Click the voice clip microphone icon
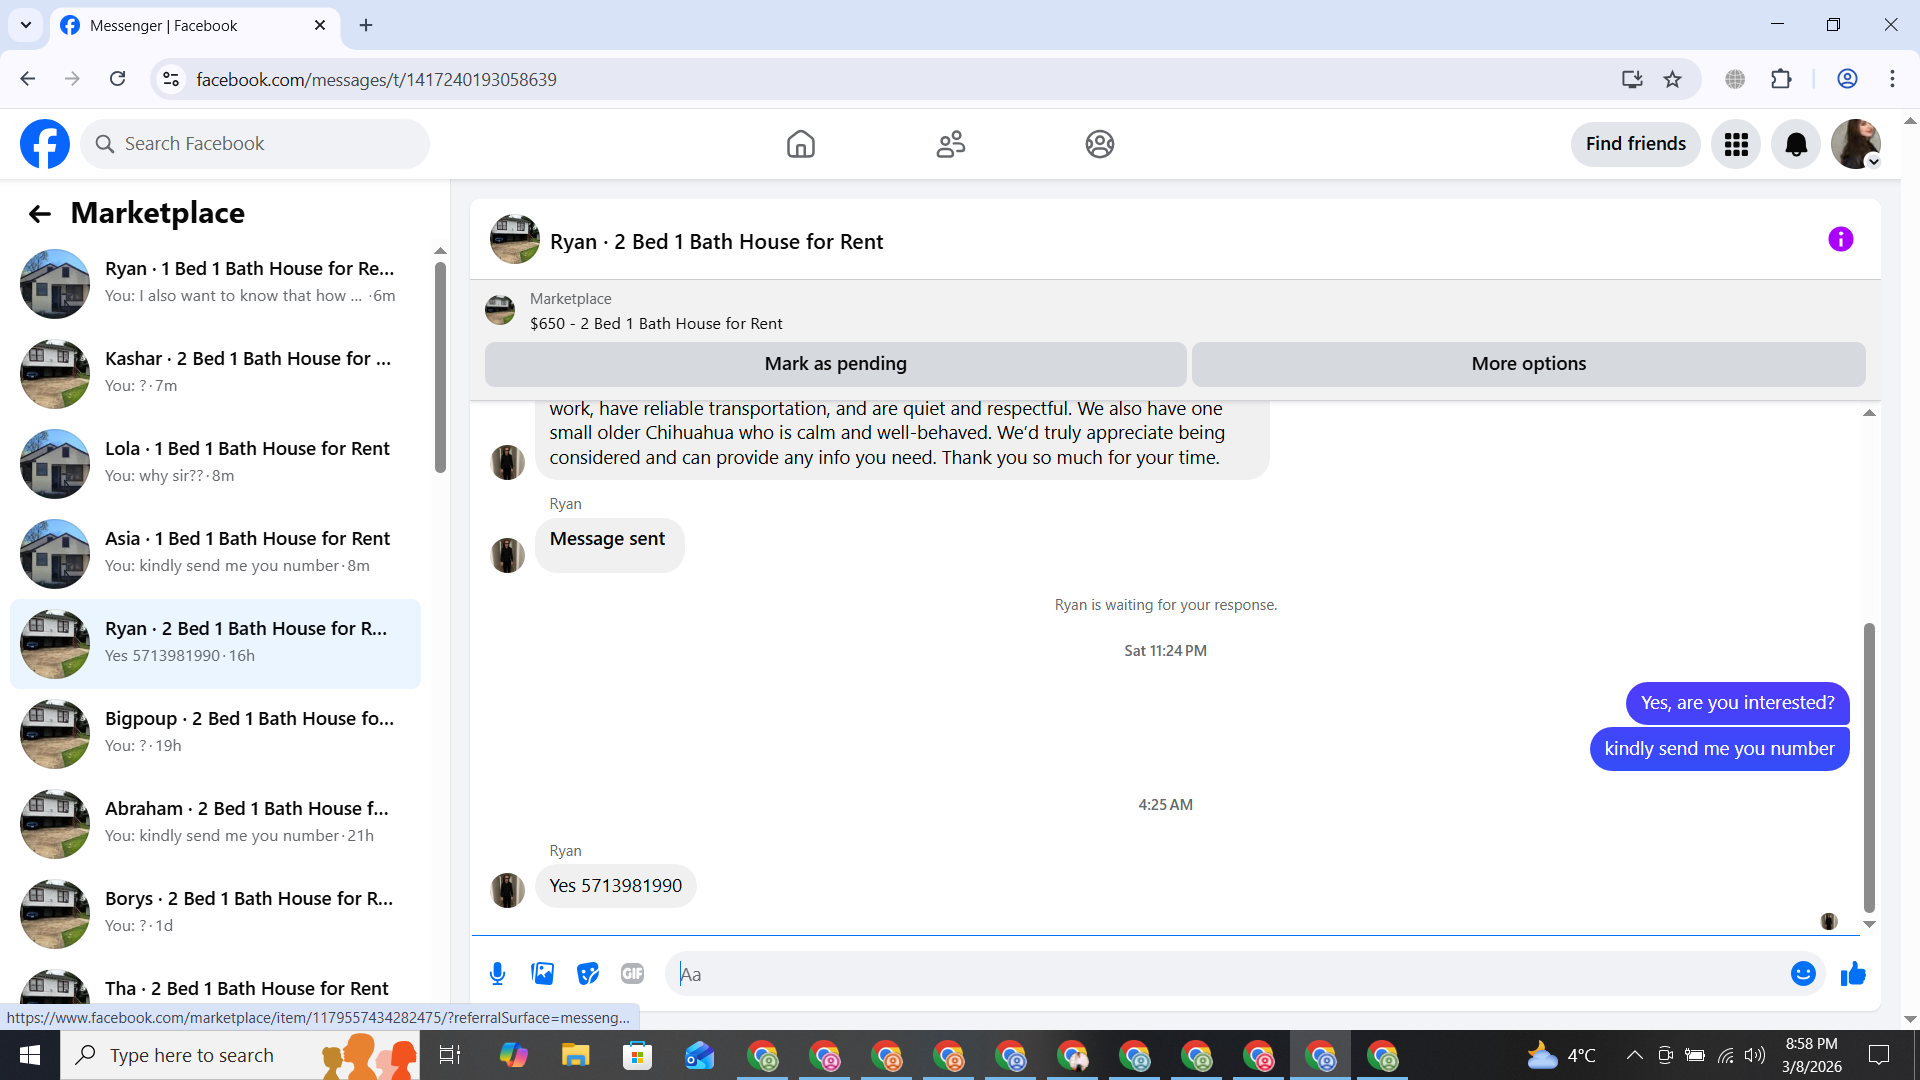Viewport: 1920px width, 1080px height. coord(497,974)
